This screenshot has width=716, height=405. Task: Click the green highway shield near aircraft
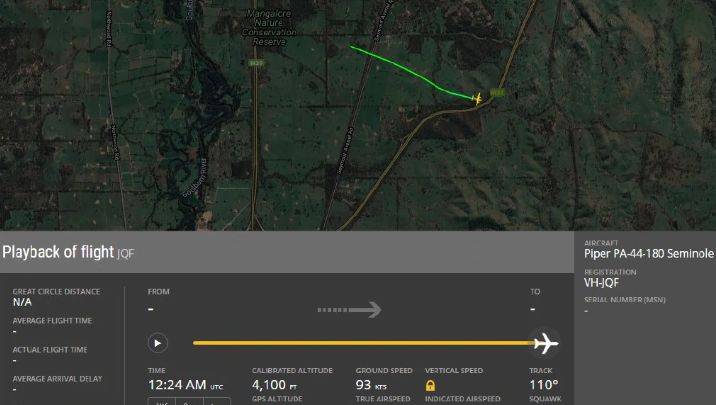[x=497, y=93]
